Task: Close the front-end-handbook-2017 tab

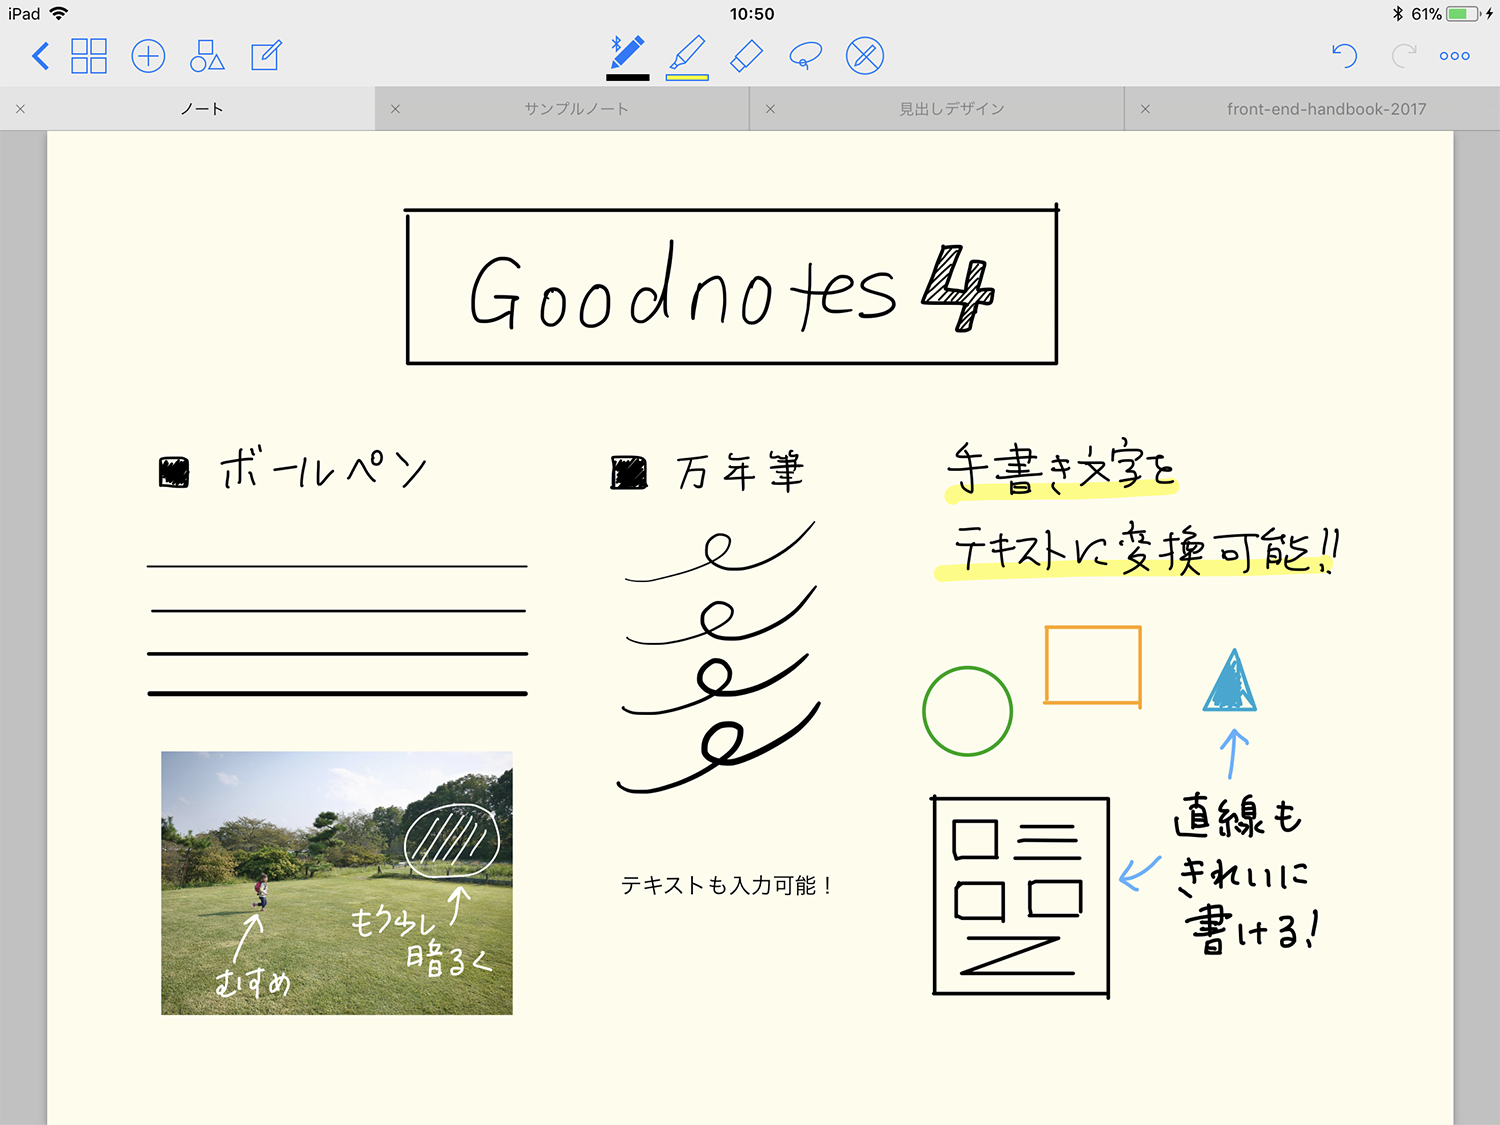Action: pyautogui.click(x=1145, y=109)
